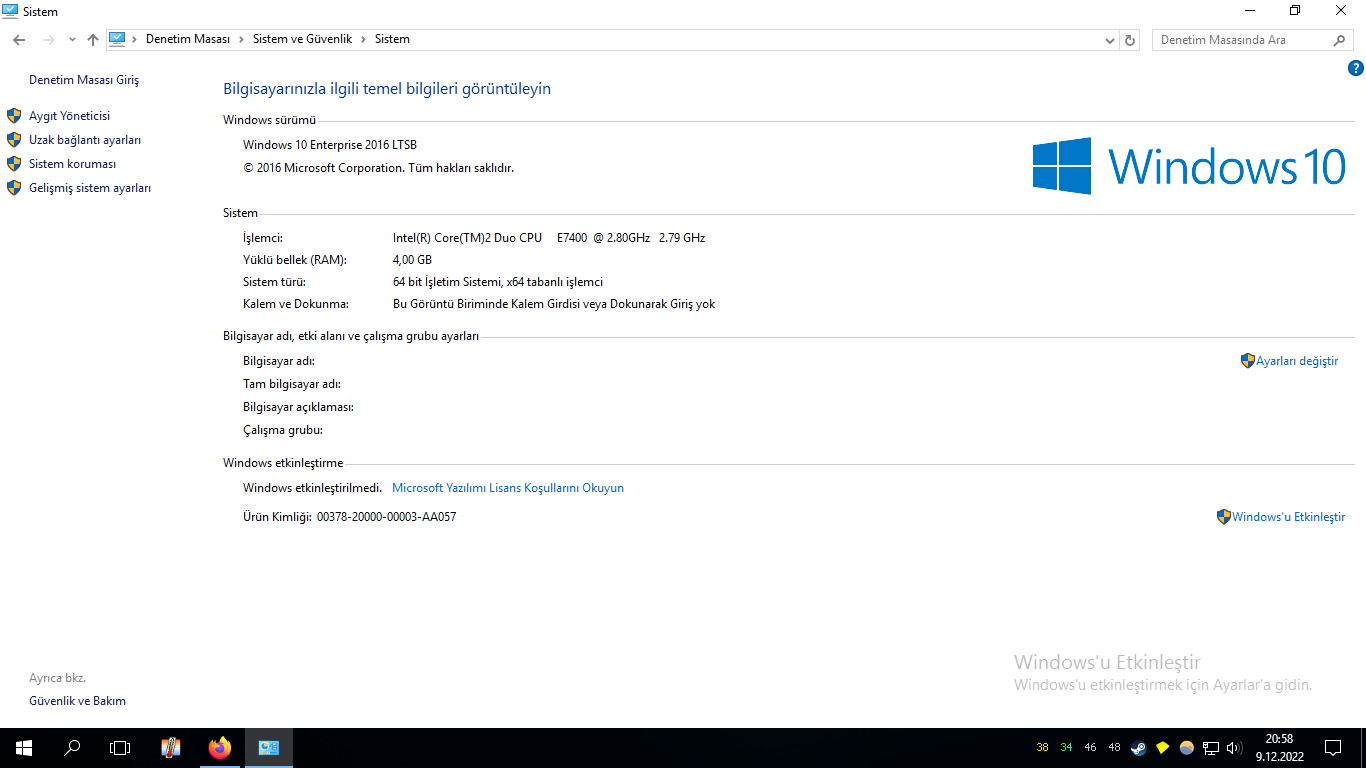Click the Windows 10 Enterprise 2016 LTSB text
The width and height of the screenshot is (1366, 768).
pos(330,145)
